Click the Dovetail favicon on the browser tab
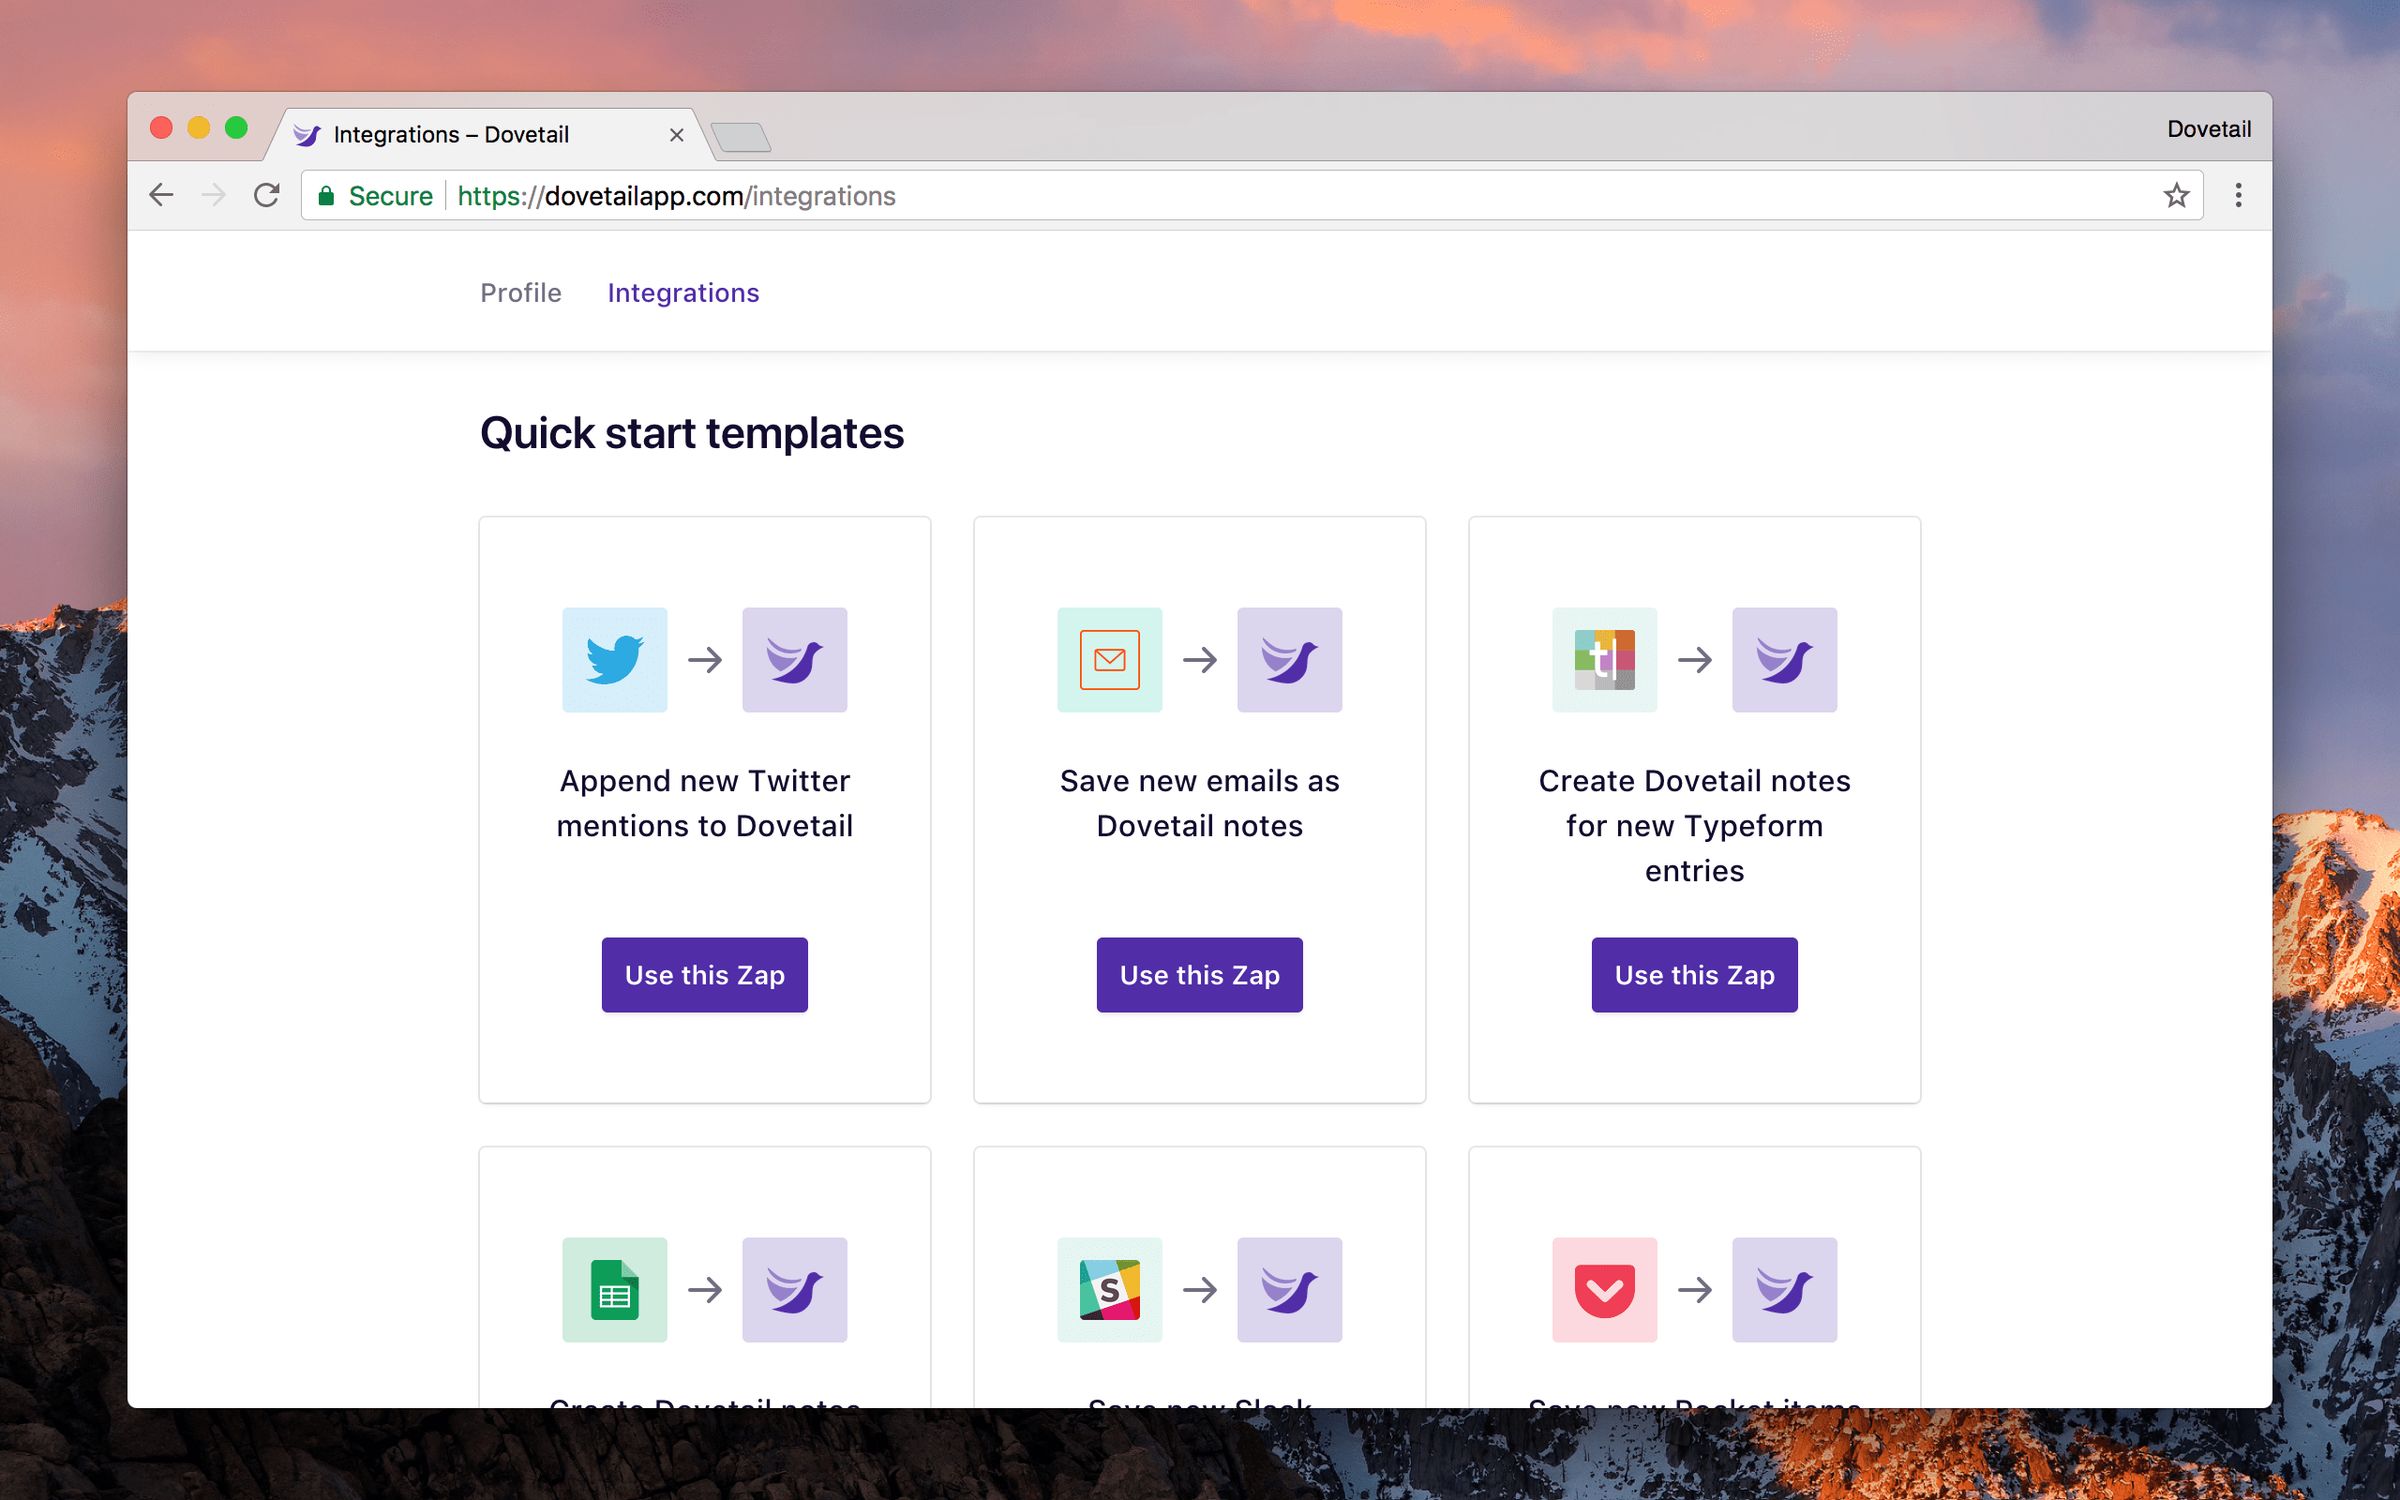This screenshot has width=2400, height=1500. point(305,133)
